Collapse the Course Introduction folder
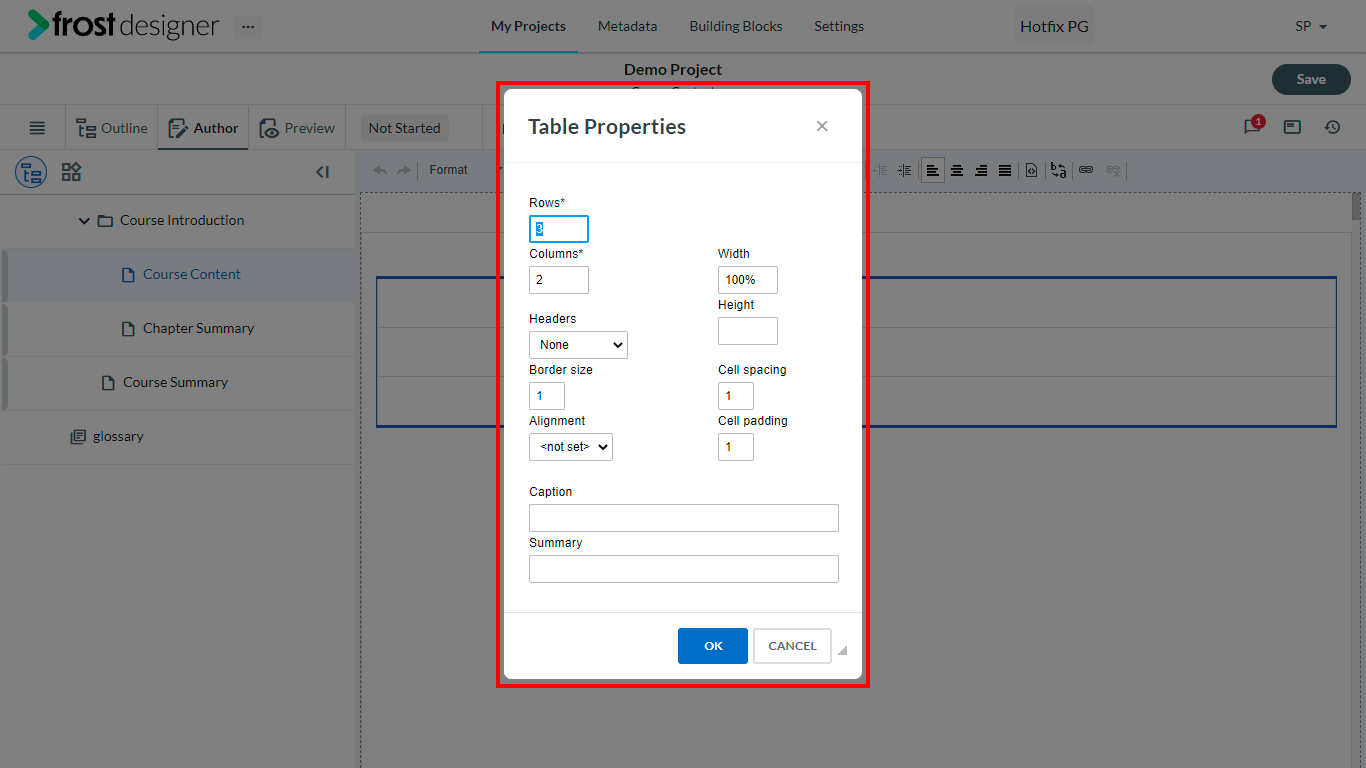 pyautogui.click(x=84, y=221)
